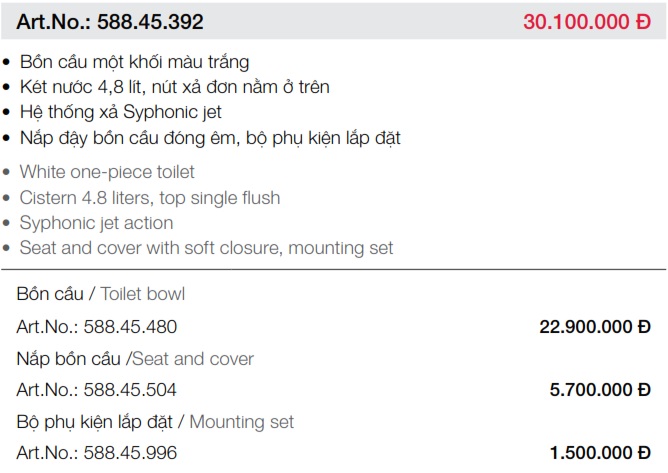
Task: Click the Bộ phụ kiện lắp đặt / Mounting set label
Action: tap(155, 422)
